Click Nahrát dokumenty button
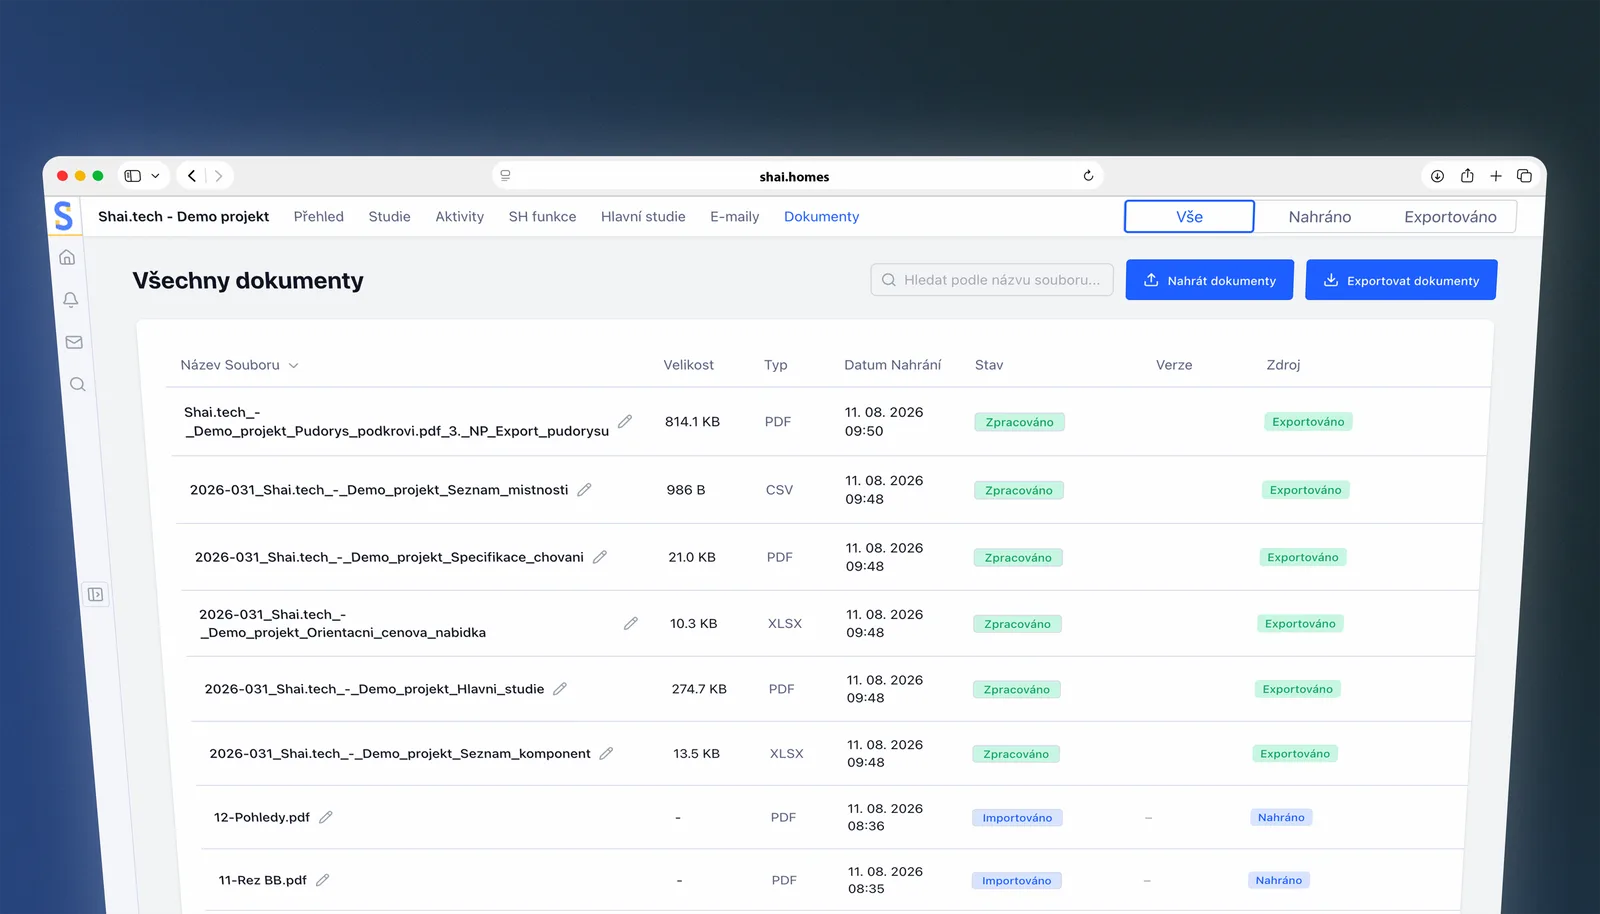 1210,280
